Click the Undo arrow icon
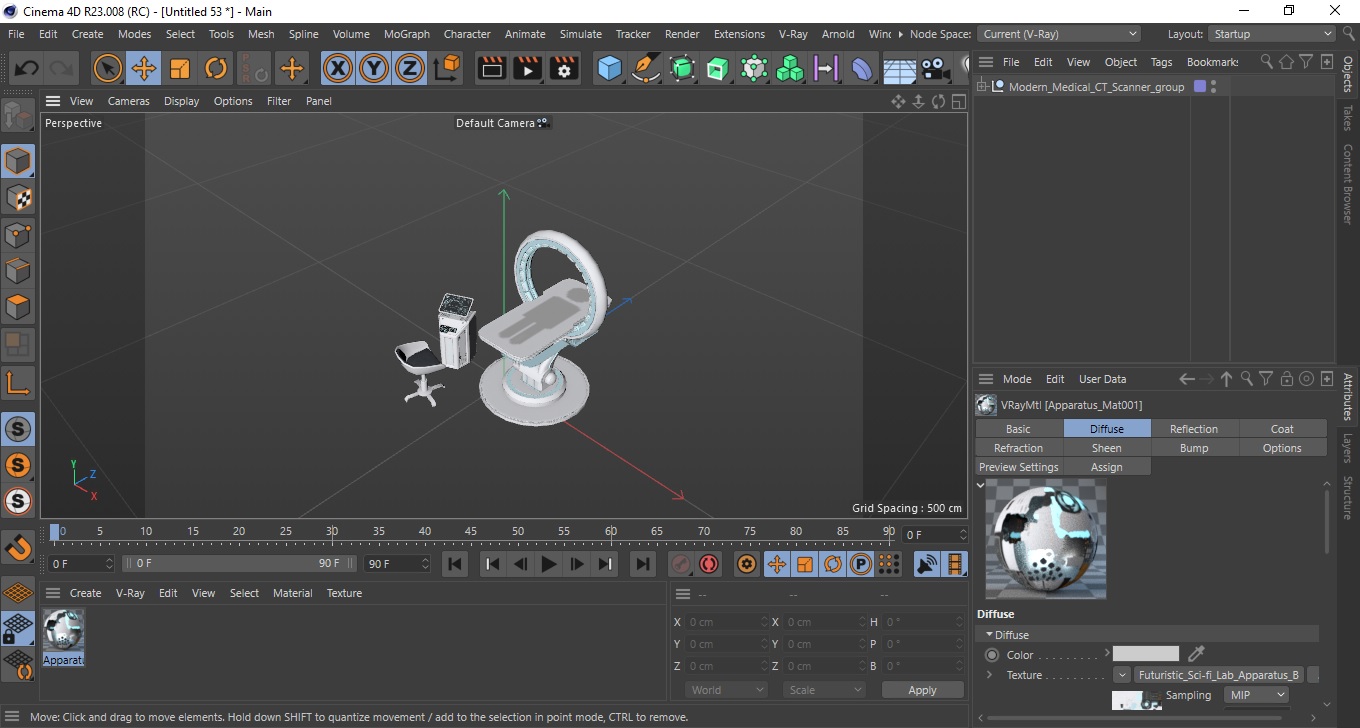This screenshot has width=1360, height=728. (27, 68)
